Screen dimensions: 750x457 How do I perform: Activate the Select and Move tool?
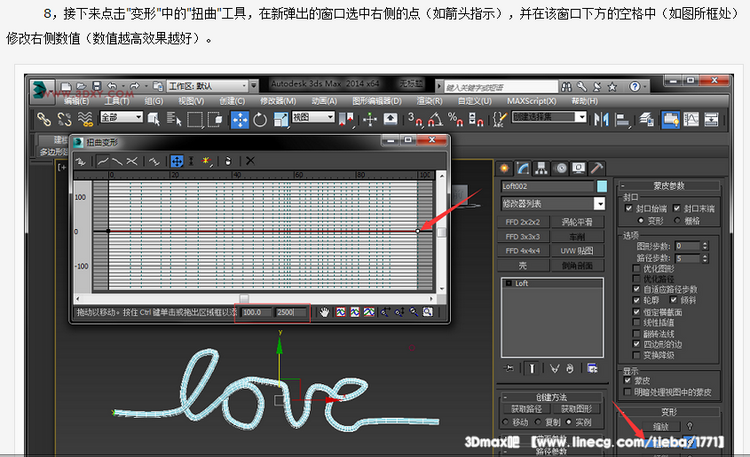(240, 119)
